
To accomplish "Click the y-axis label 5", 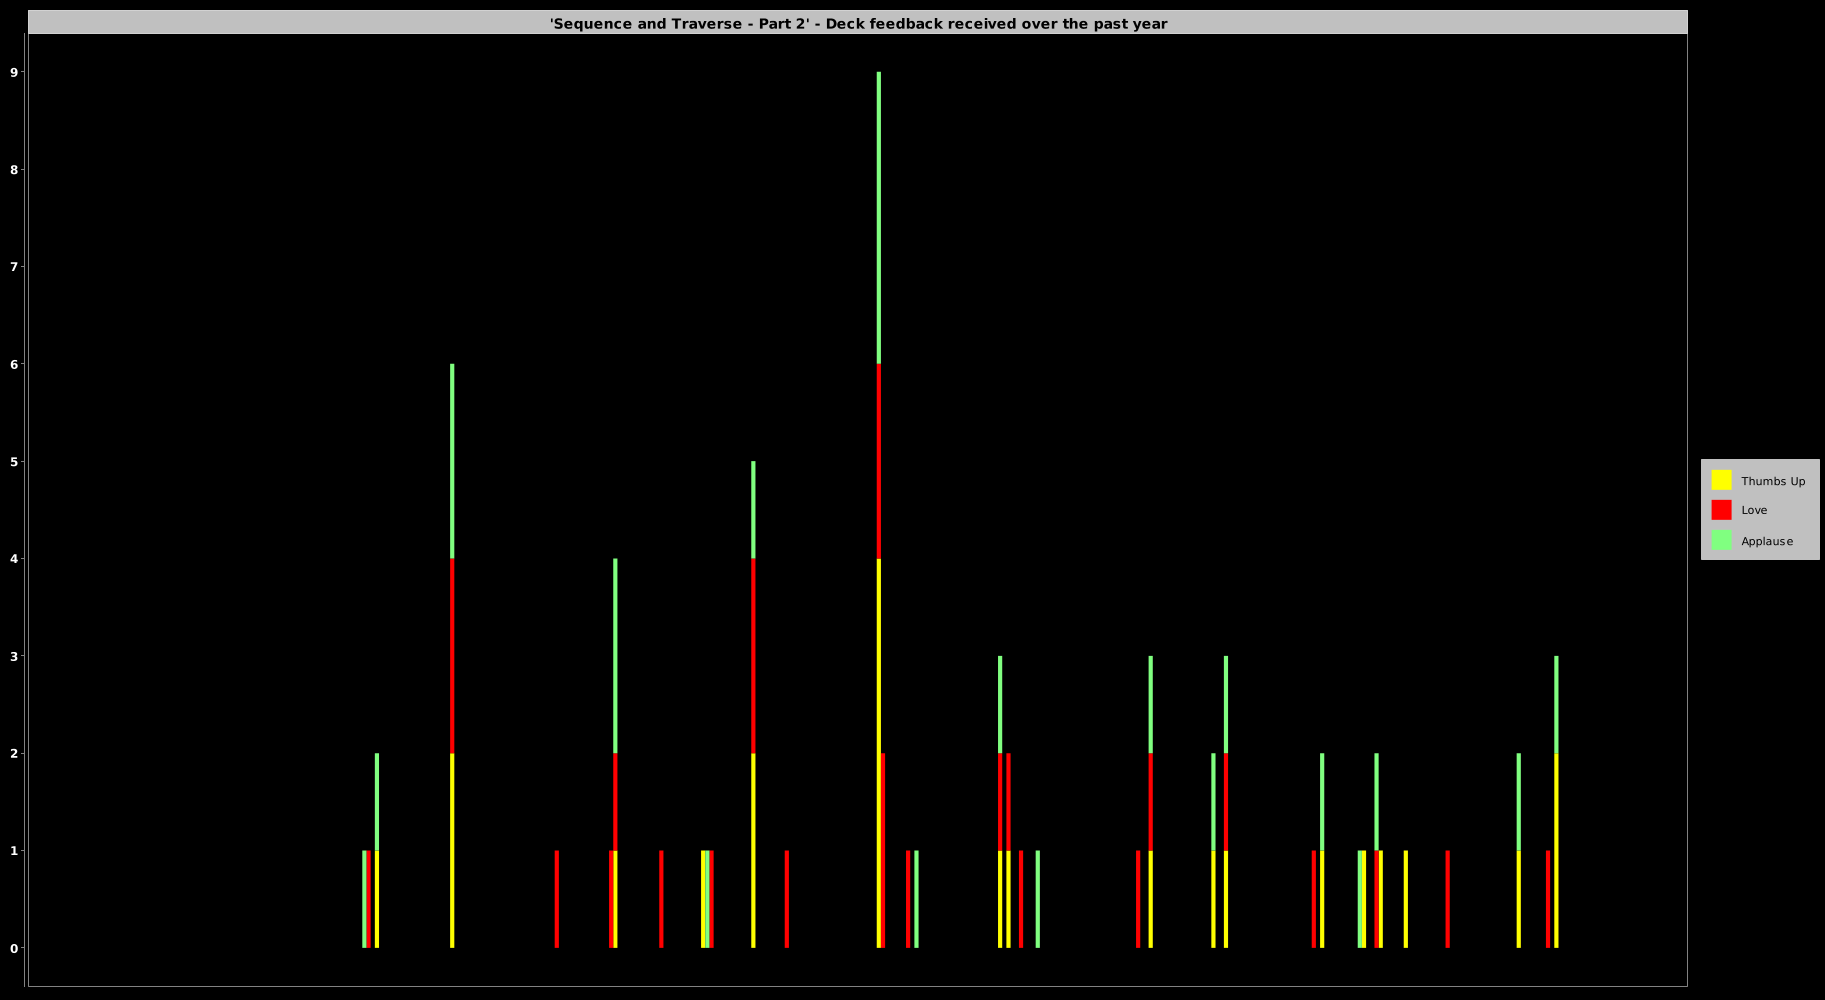I will (14, 461).
